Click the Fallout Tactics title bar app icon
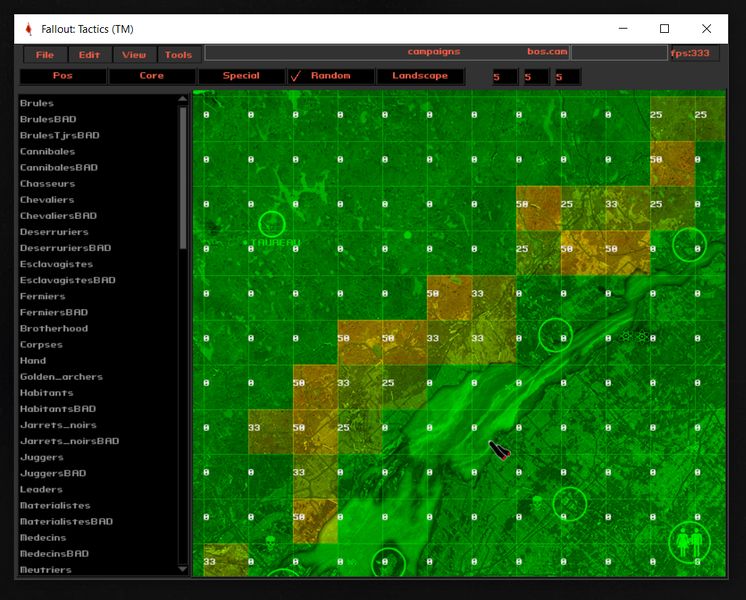The image size is (746, 600). (x=29, y=29)
